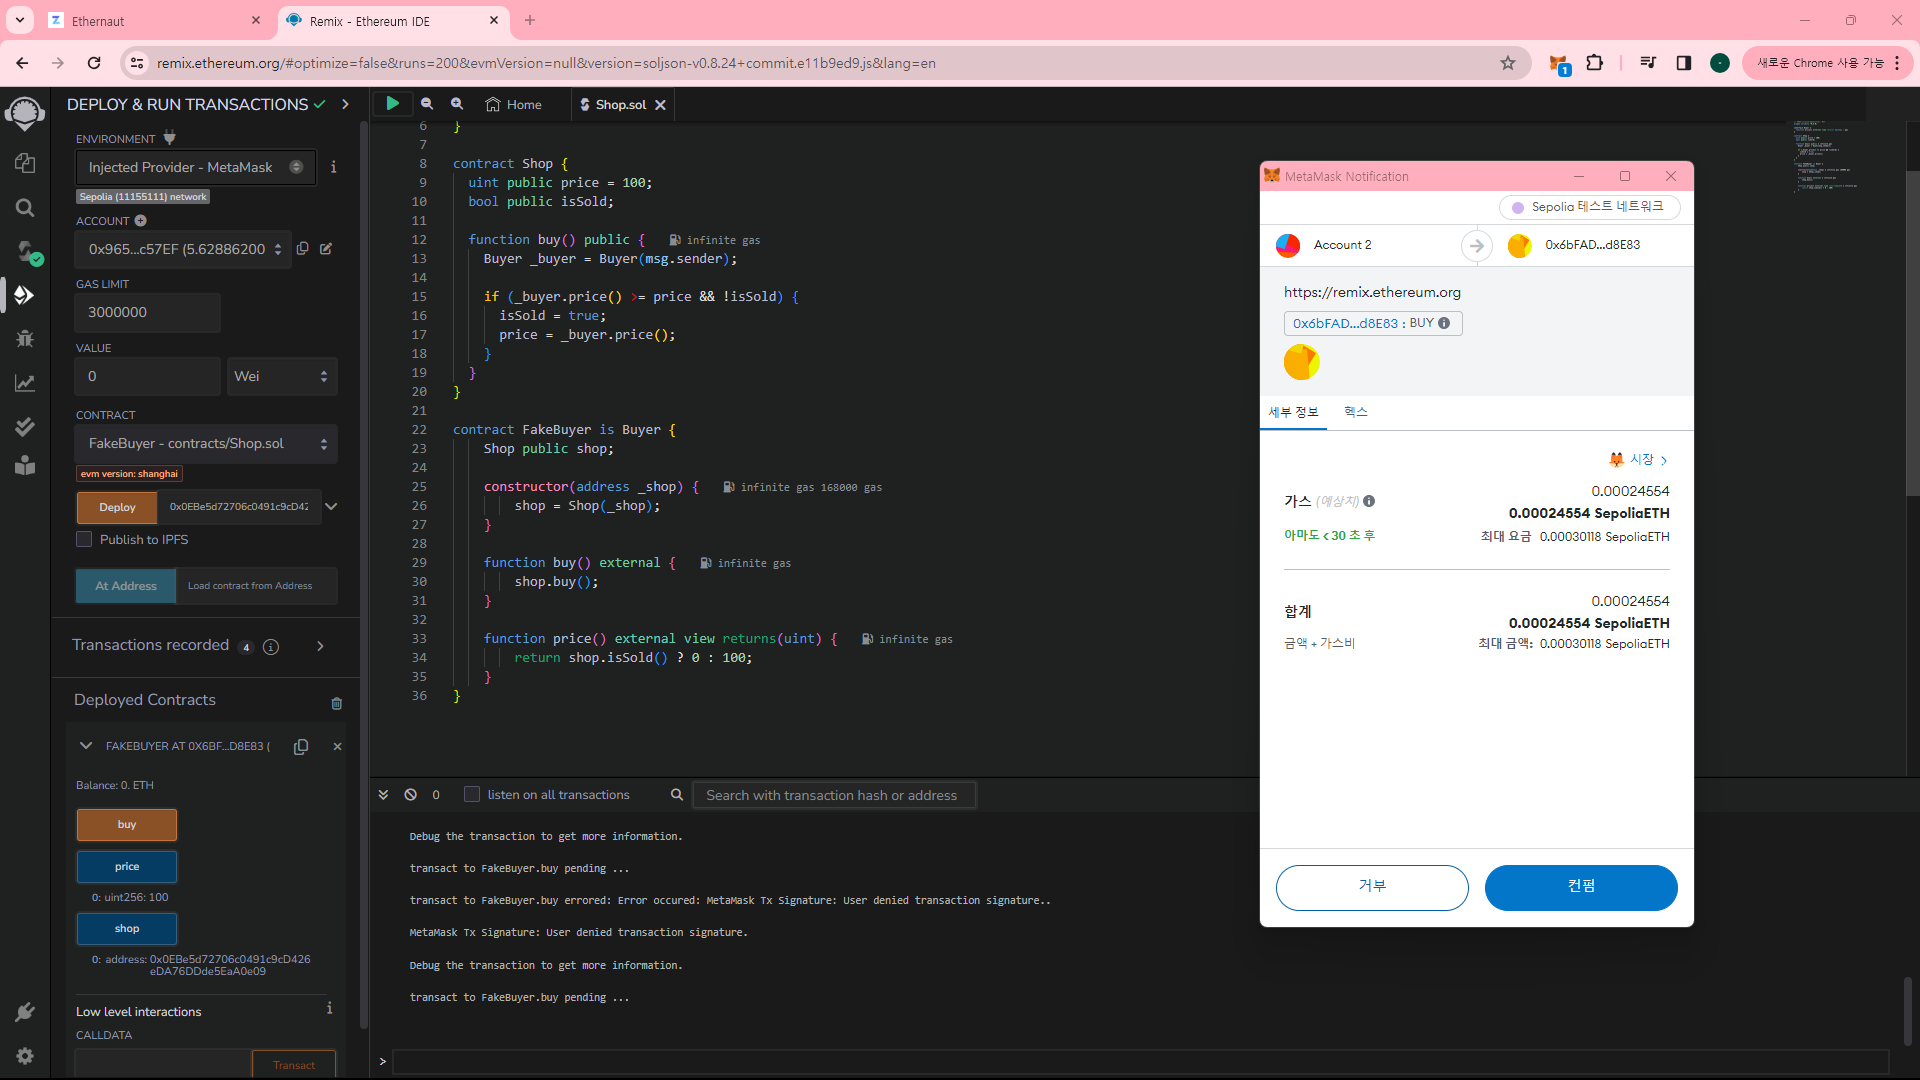Viewport: 1920px width, 1080px height.
Task: Open the MetaMask extension icon in Chrome
Action: [1559, 63]
